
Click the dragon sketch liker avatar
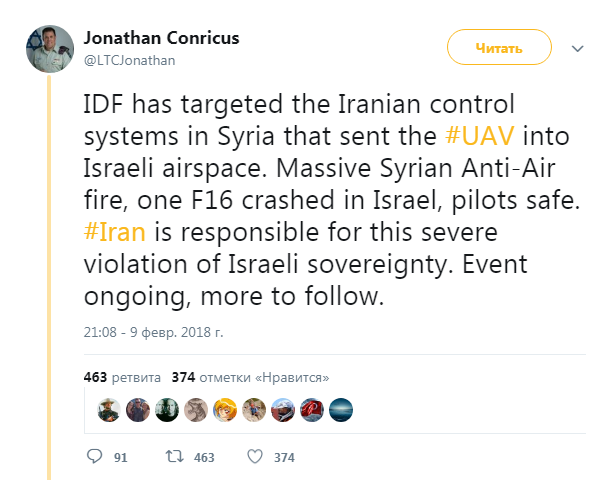coord(194,409)
